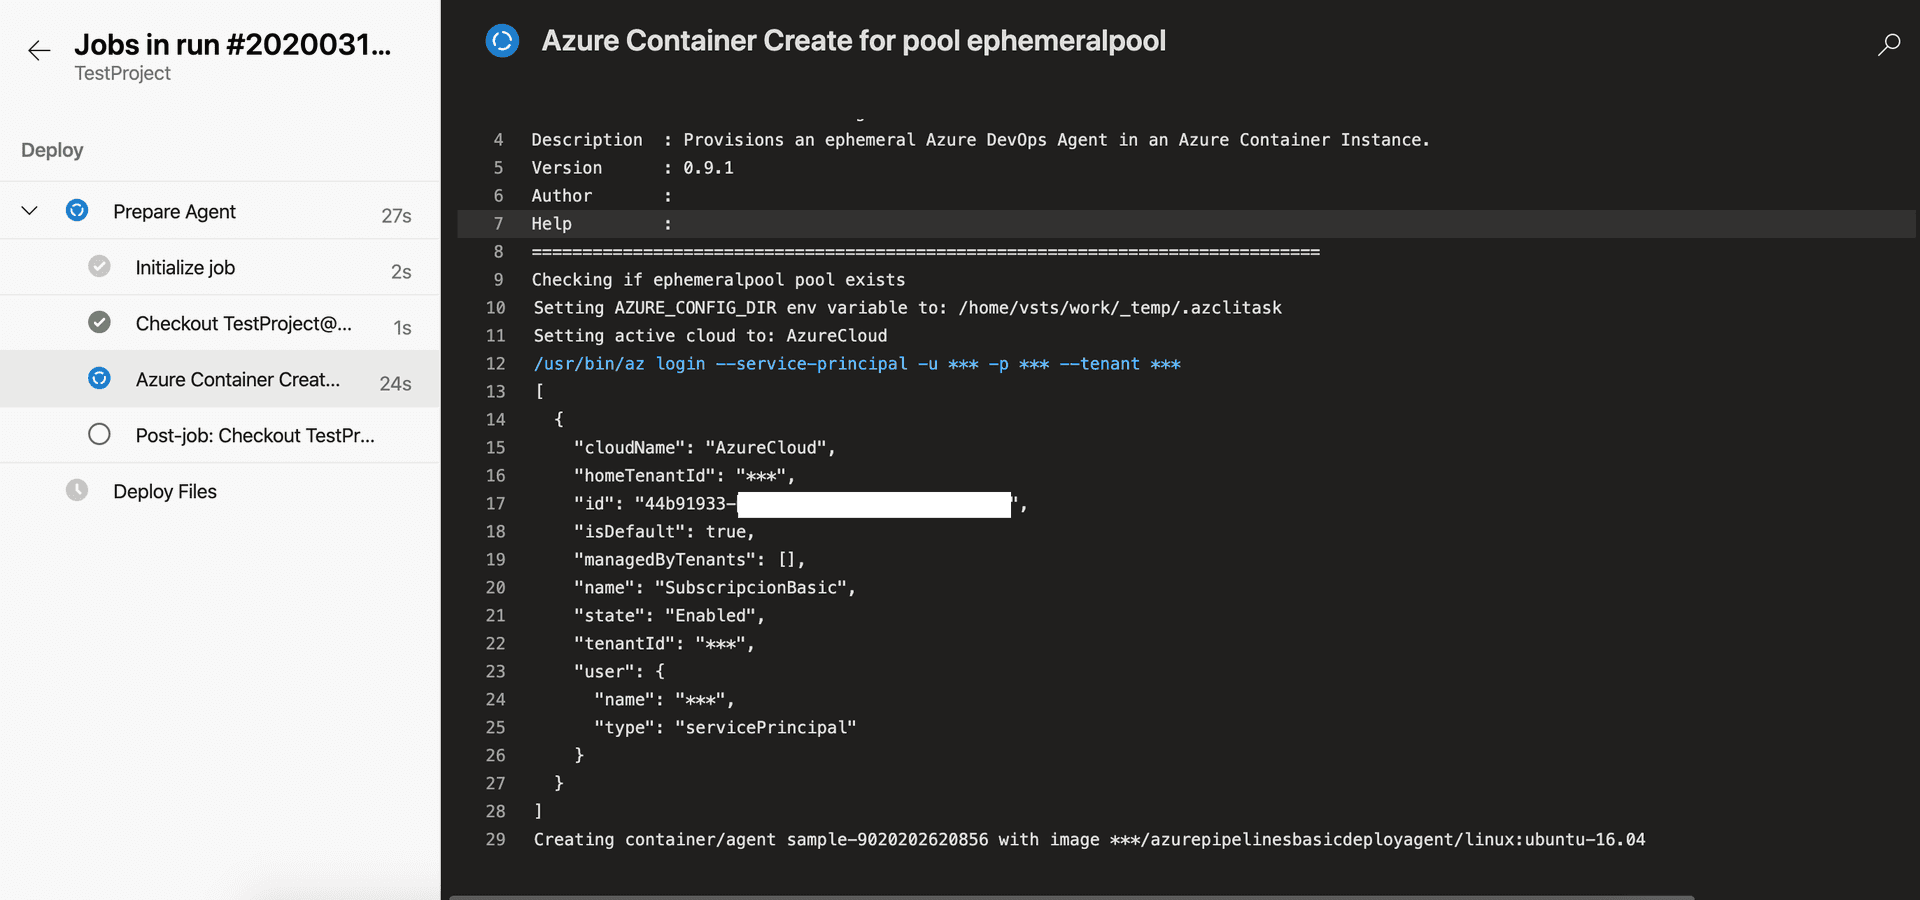Select the Initialize job step
This screenshot has height=900, width=1920.
185,268
